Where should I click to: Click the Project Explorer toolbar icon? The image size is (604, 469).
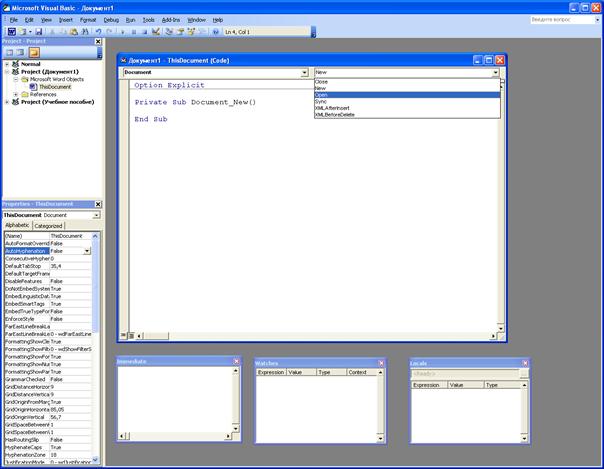[x=169, y=32]
